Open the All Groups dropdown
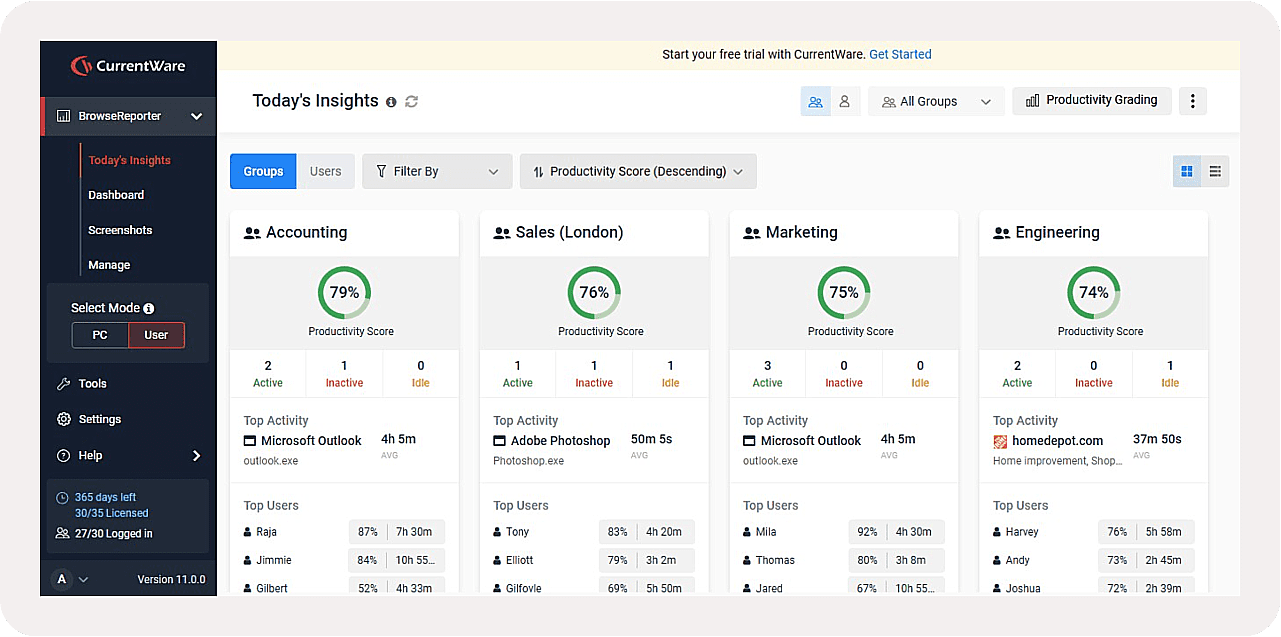 coord(936,101)
